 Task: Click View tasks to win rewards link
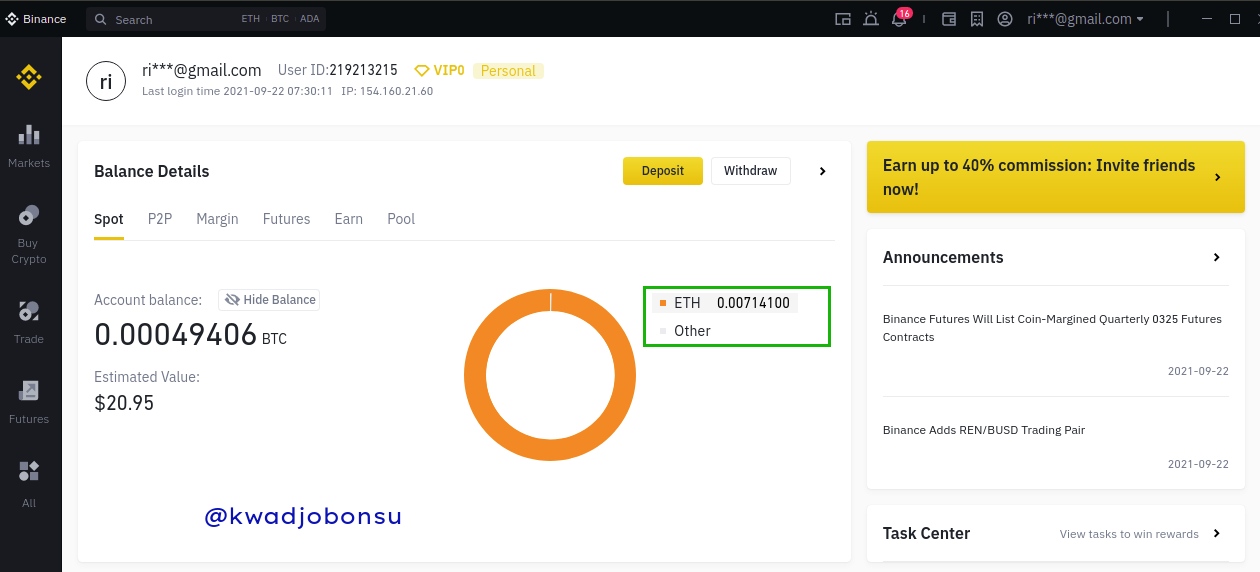point(1129,534)
